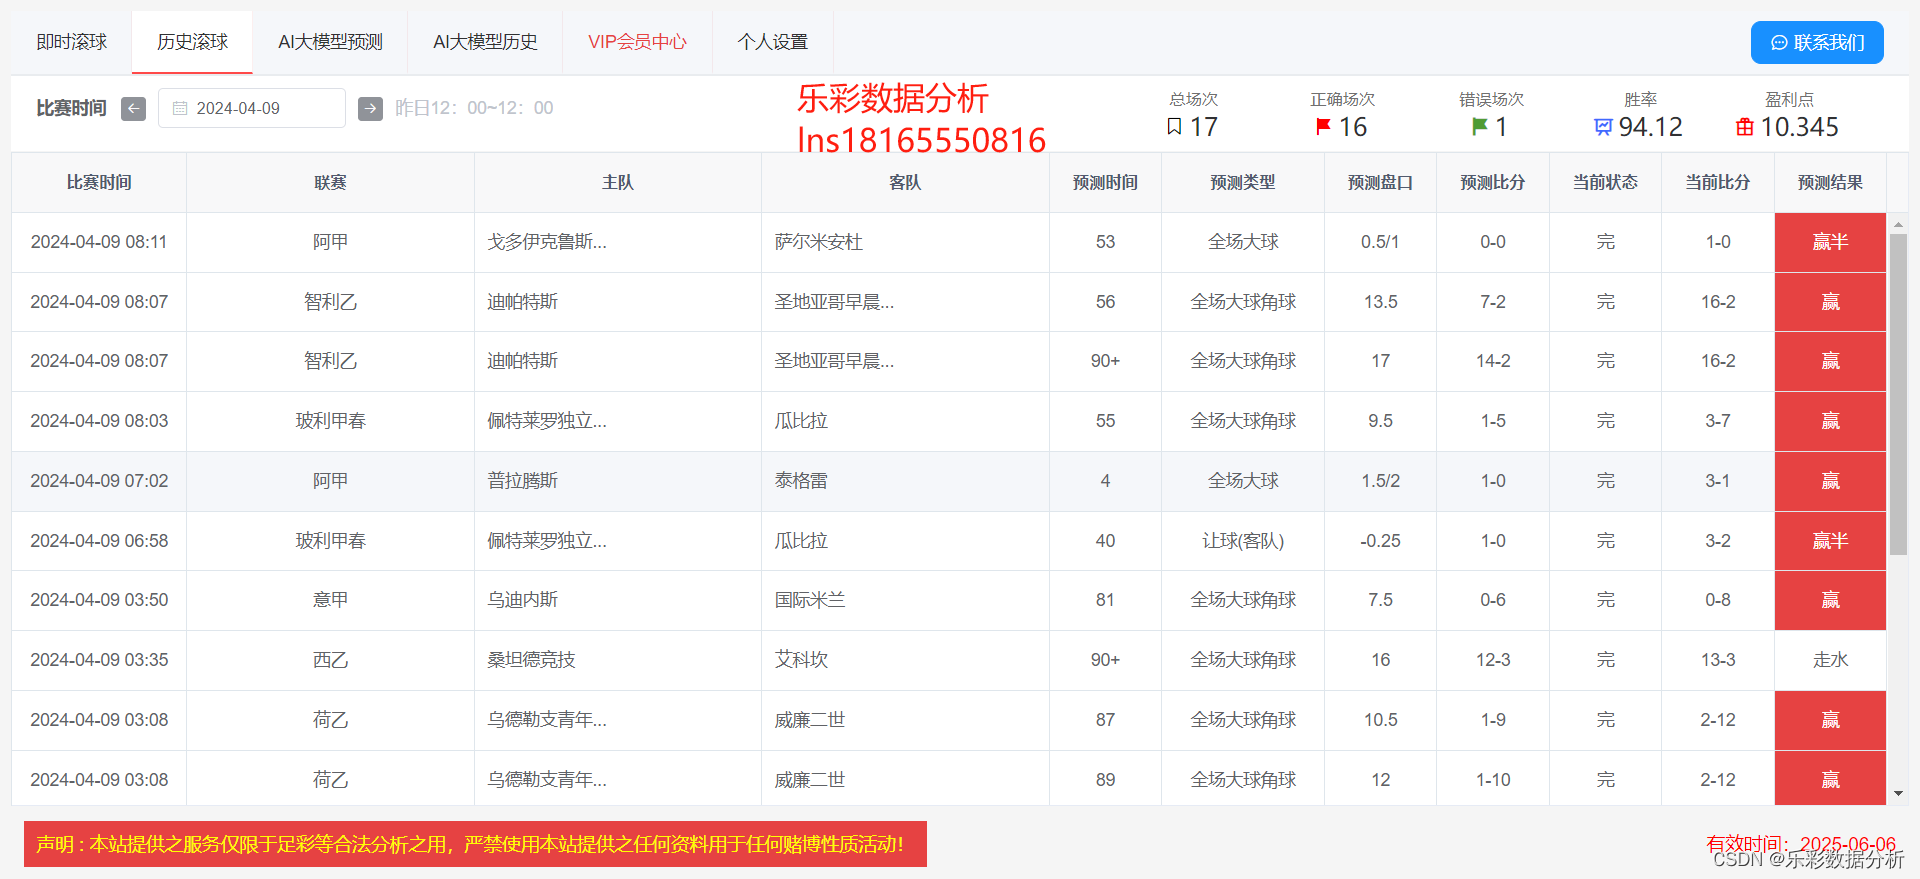Click green flag icon beside error count 1
The image size is (1920, 879).
(1480, 127)
